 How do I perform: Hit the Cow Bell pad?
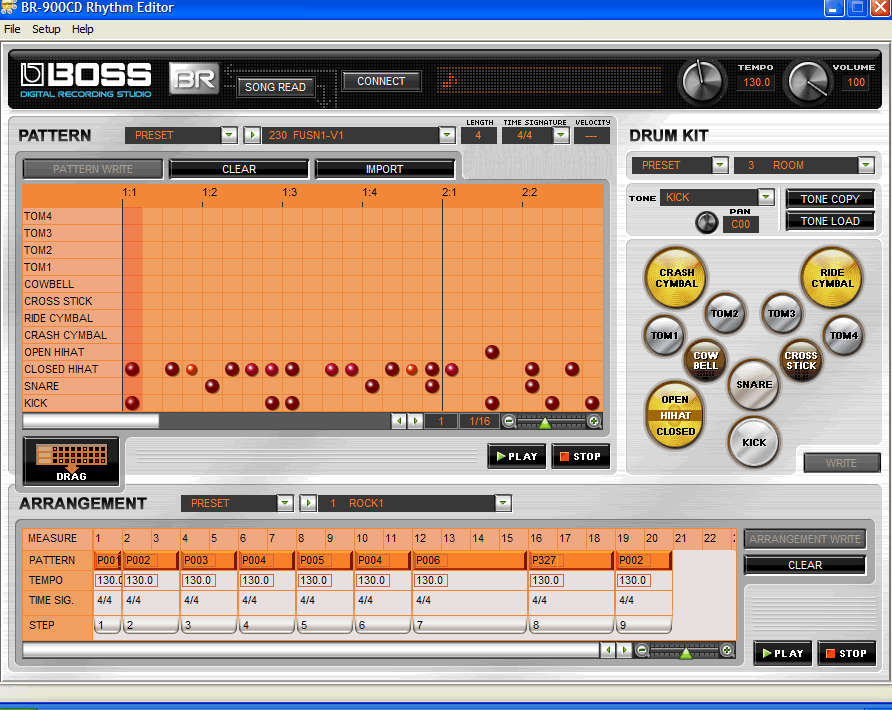point(705,360)
